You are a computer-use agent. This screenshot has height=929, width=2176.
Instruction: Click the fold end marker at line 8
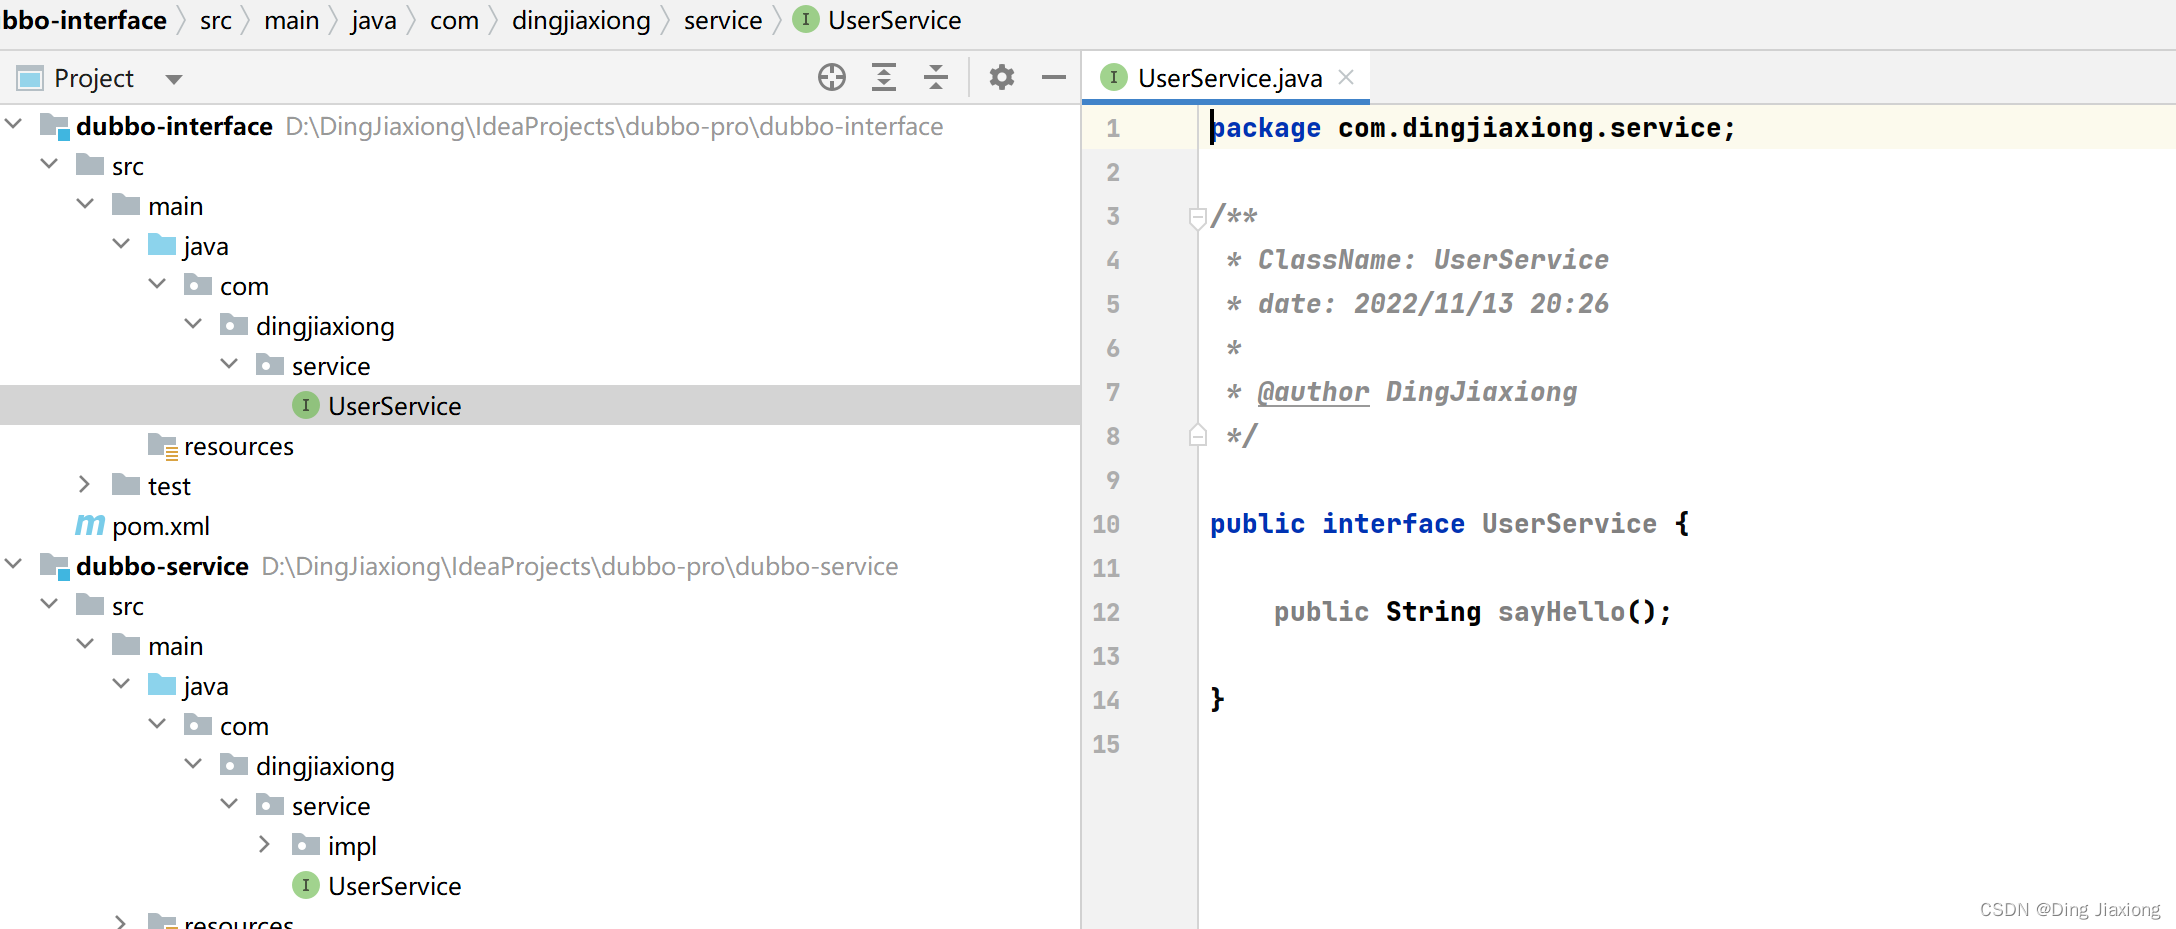1197,435
